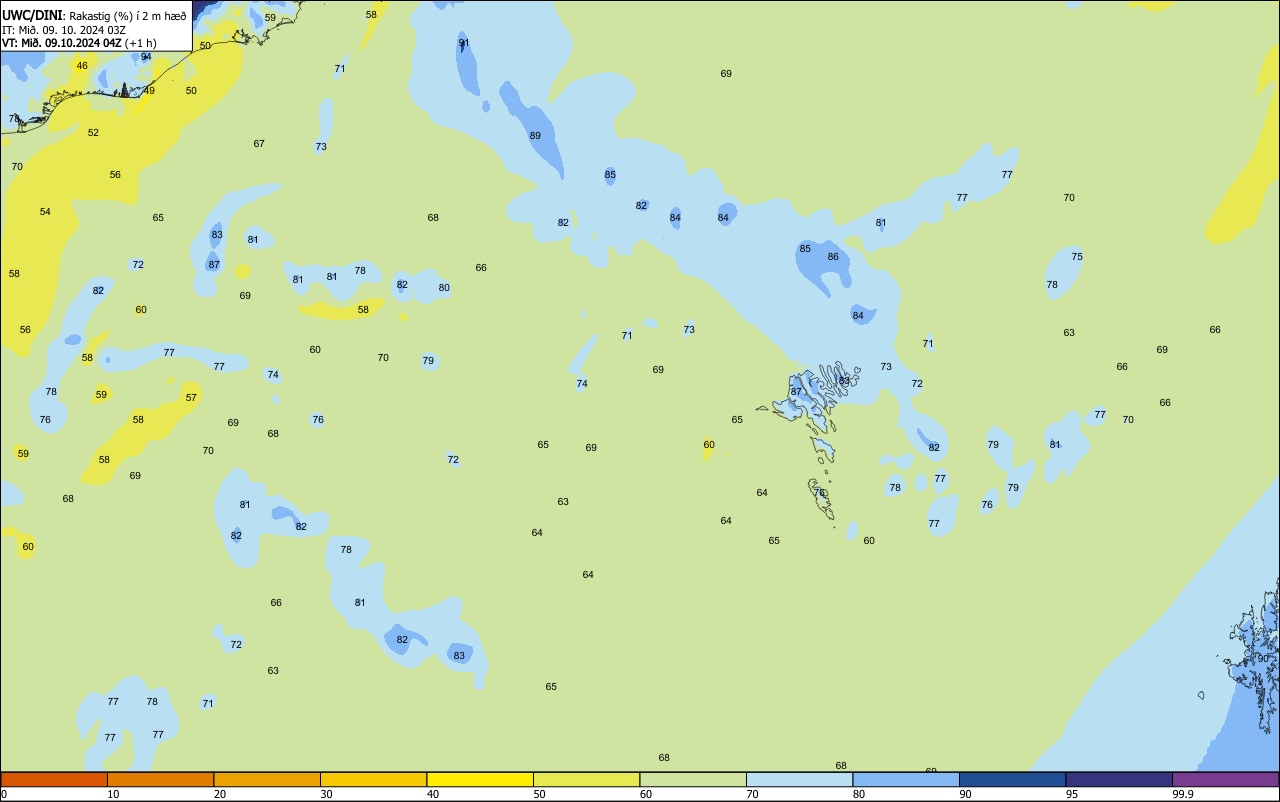Viewport: 1280px width, 802px height.
Task: Select the 50–60 pale yellow legend swatch
Action: coord(586,779)
